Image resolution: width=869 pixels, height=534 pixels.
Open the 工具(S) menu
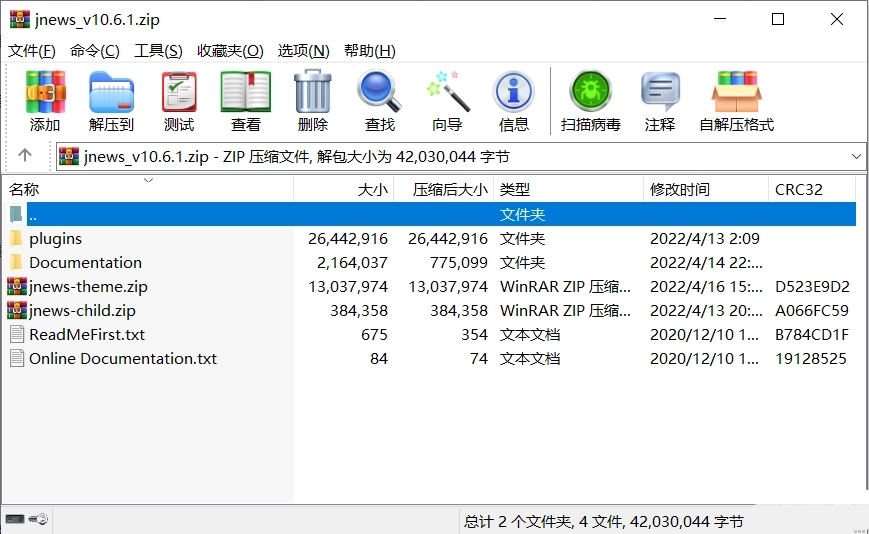[158, 51]
